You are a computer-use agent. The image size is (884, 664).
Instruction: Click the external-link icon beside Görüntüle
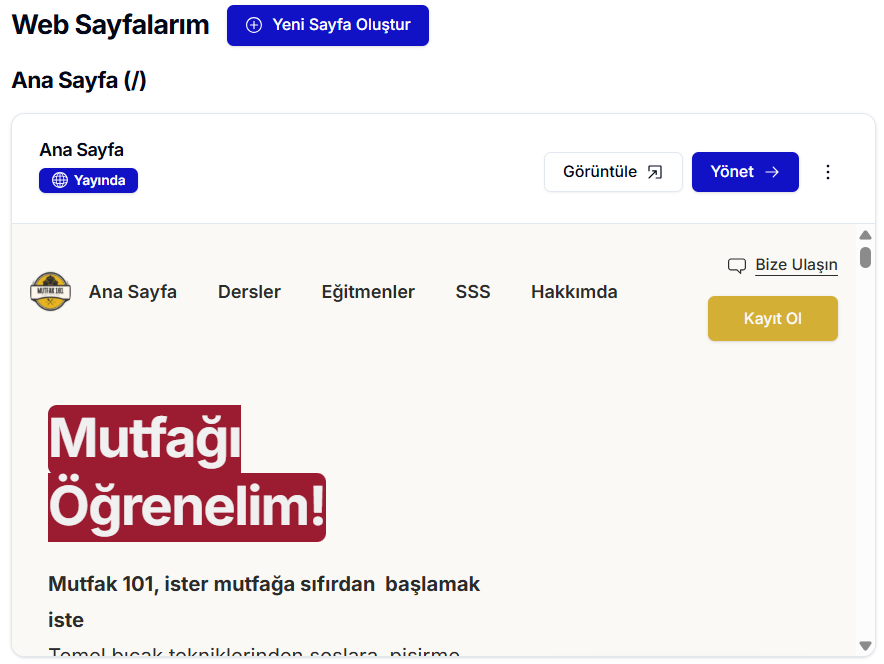[655, 172]
